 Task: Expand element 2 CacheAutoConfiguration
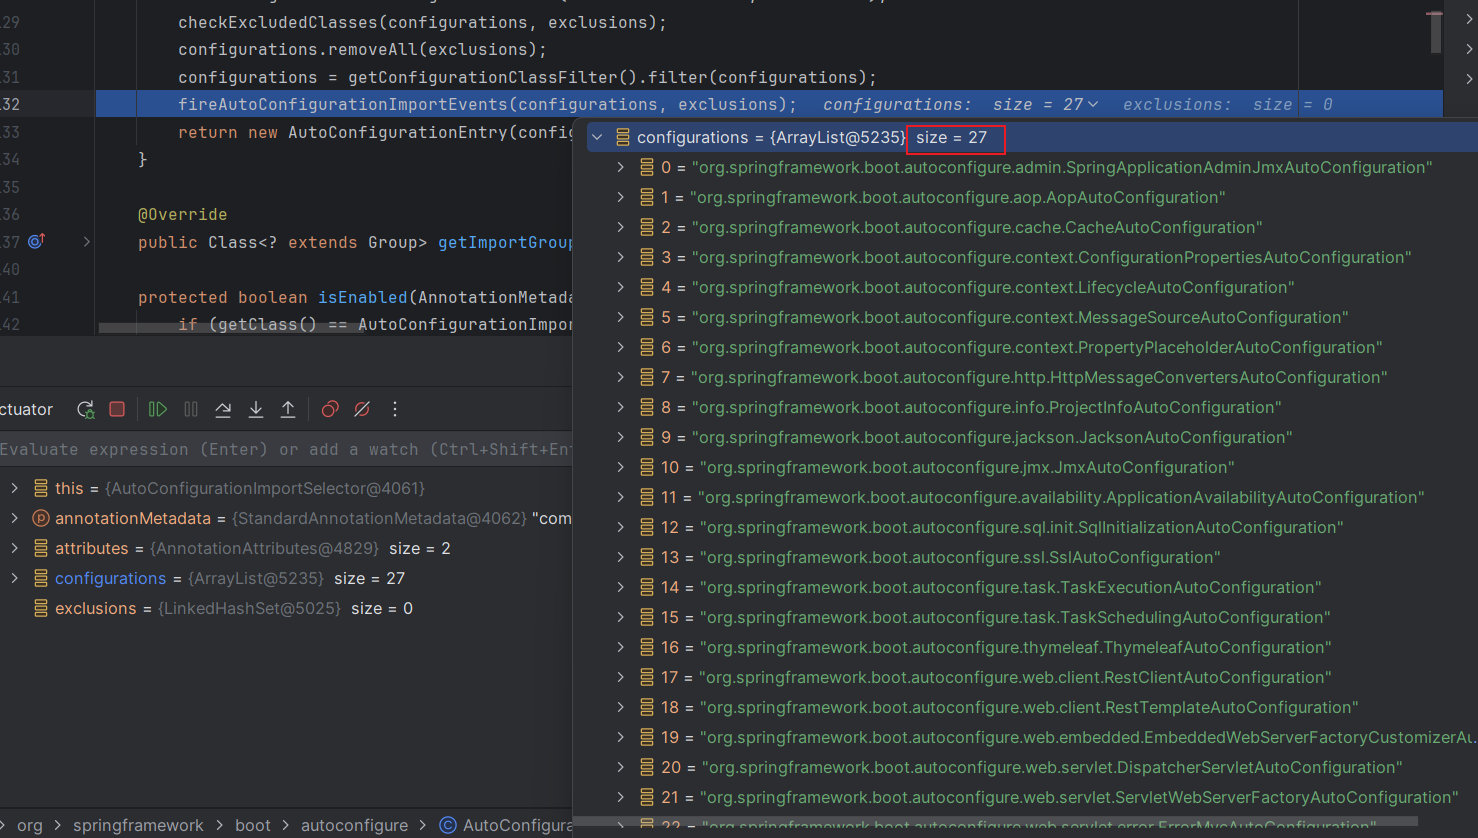pos(621,227)
